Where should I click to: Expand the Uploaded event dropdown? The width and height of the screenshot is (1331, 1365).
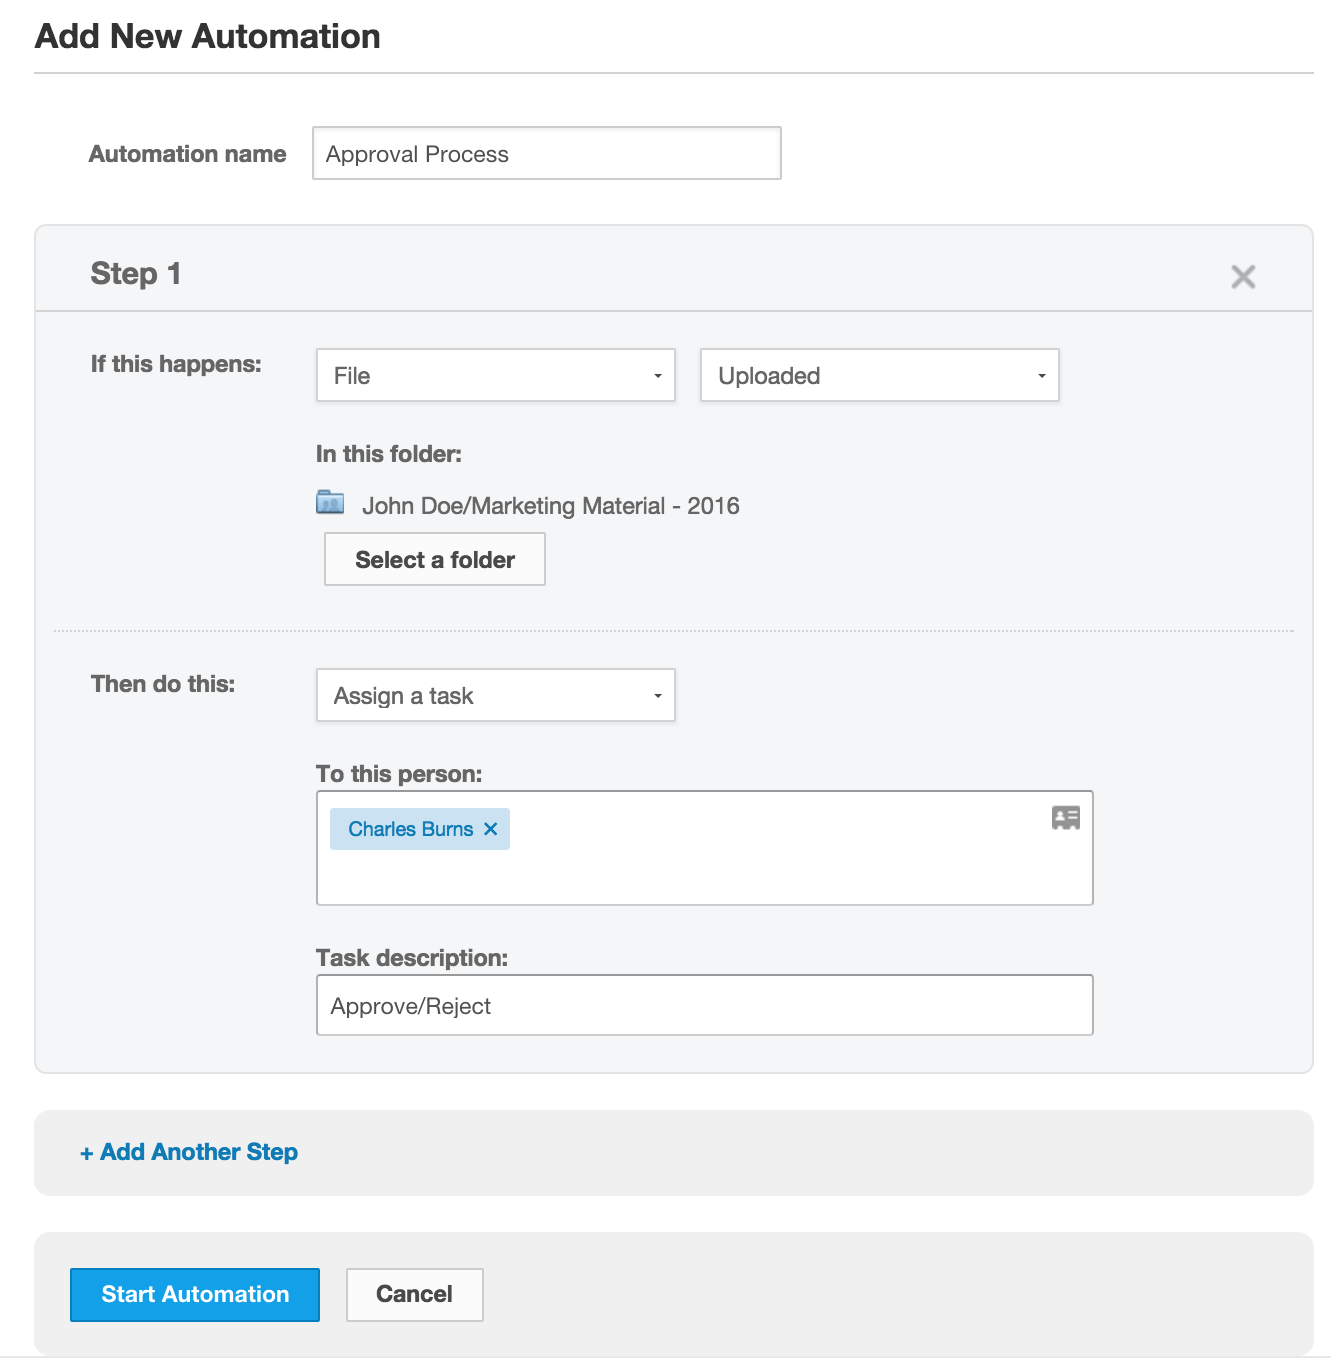[x=879, y=376]
